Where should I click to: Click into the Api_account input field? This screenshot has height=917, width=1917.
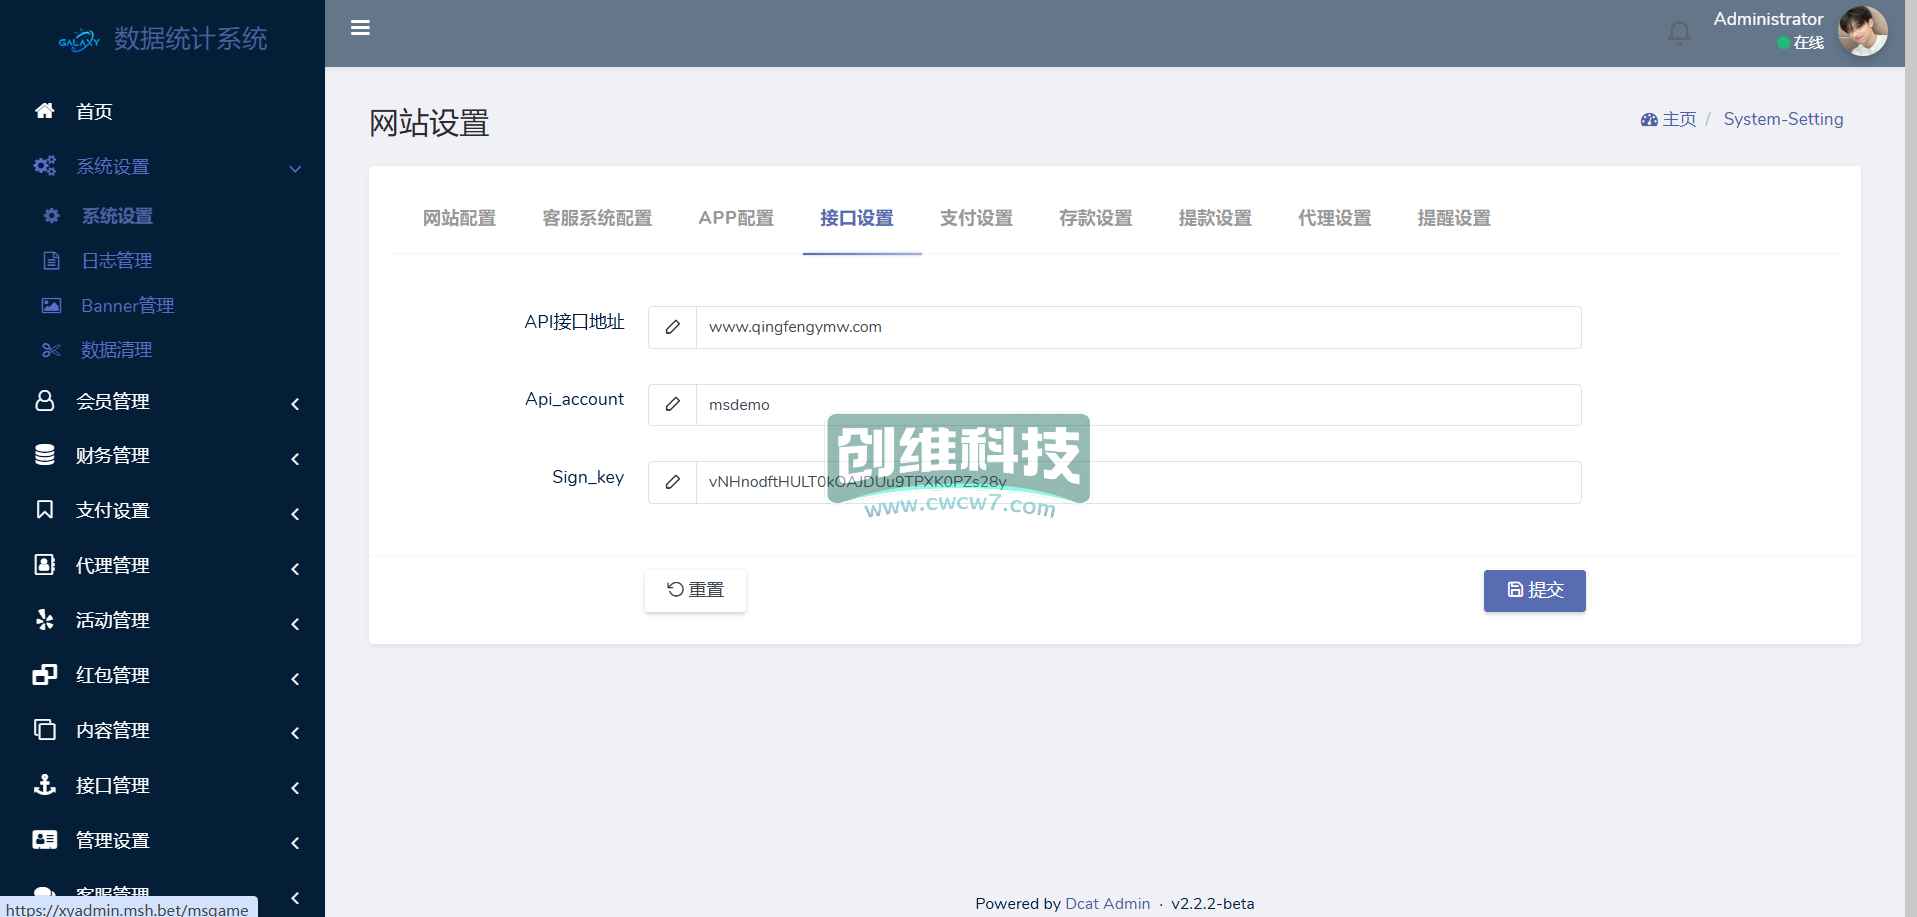[x=1137, y=405]
